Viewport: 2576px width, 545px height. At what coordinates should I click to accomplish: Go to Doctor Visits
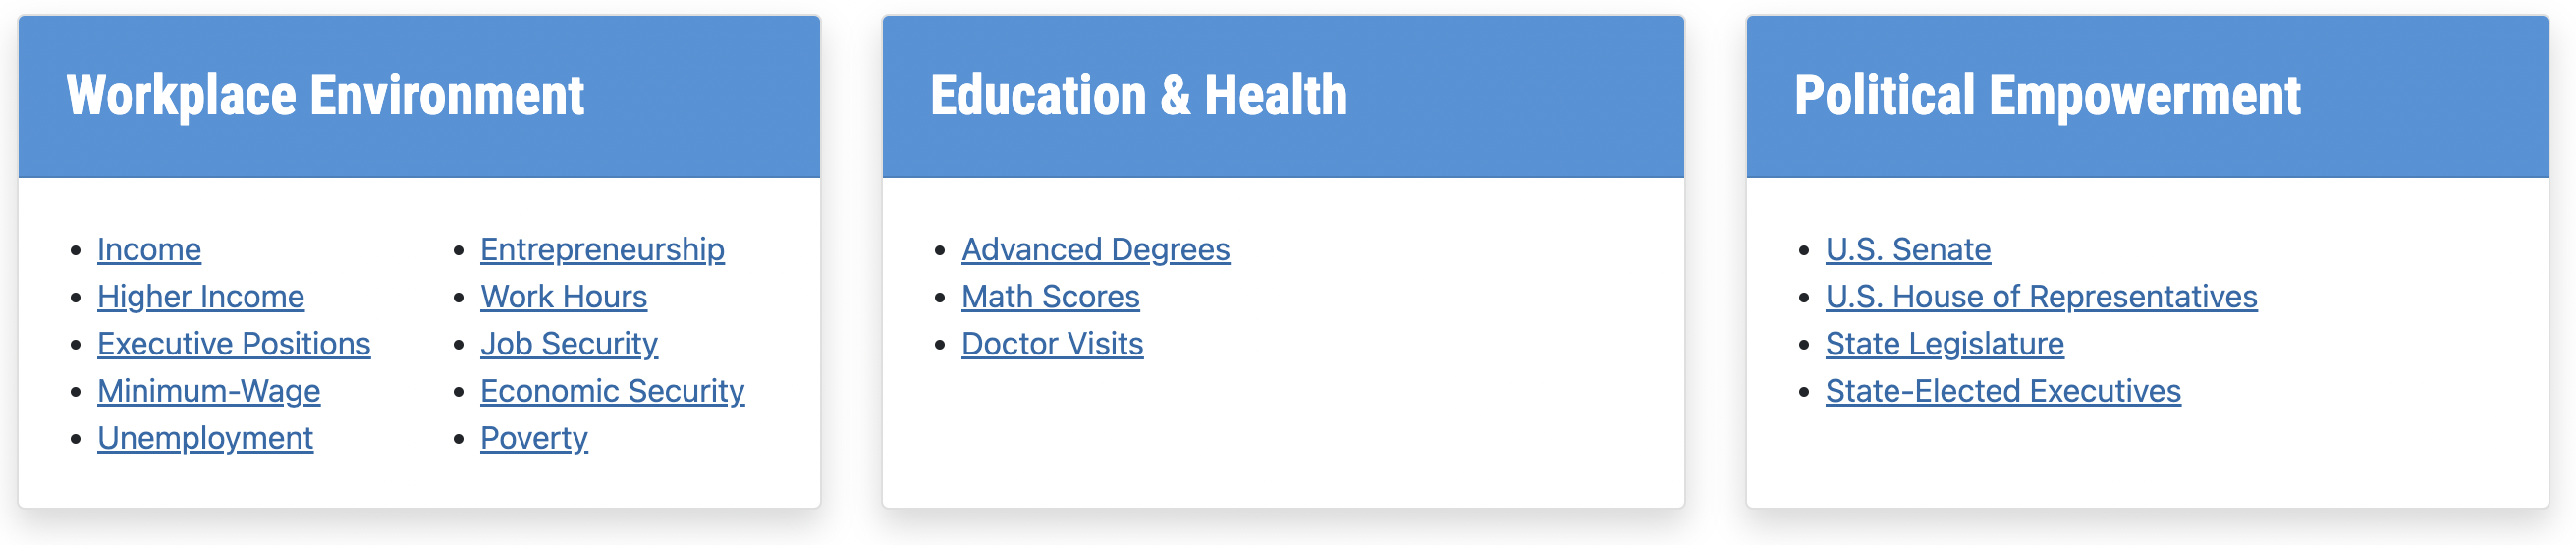[1052, 343]
